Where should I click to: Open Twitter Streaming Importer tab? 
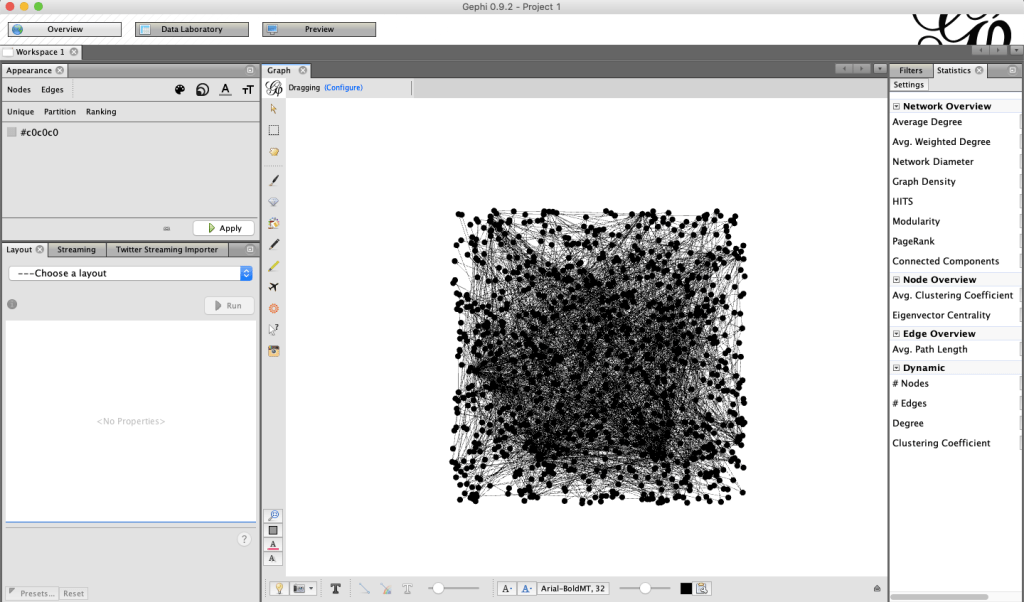tap(167, 249)
